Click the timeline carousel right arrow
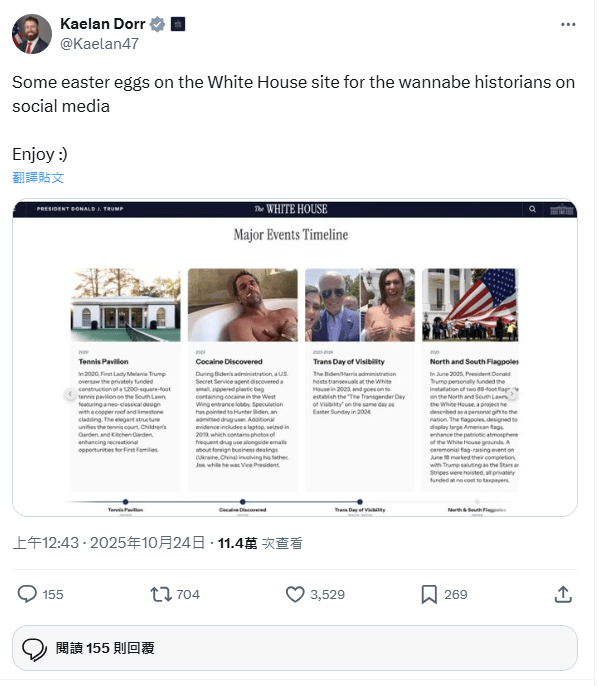 click(512, 394)
